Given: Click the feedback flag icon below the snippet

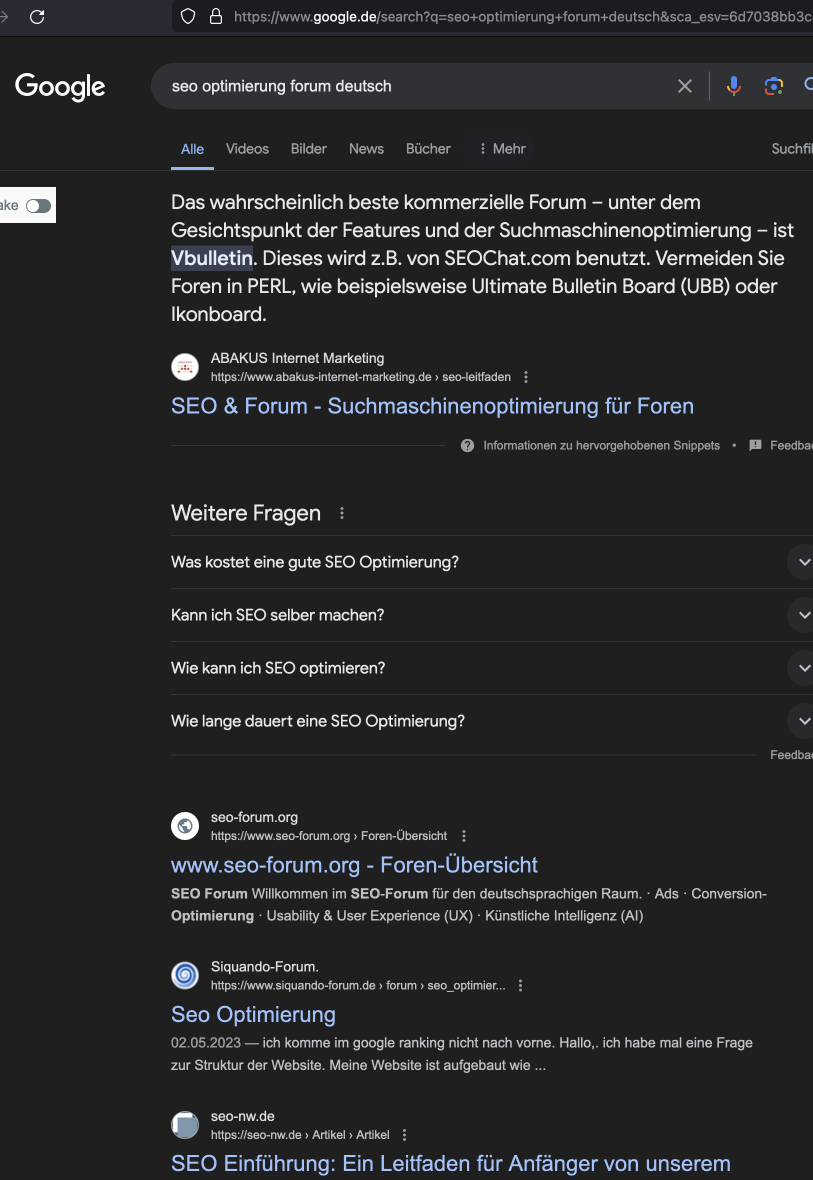Looking at the screenshot, I should [x=755, y=446].
